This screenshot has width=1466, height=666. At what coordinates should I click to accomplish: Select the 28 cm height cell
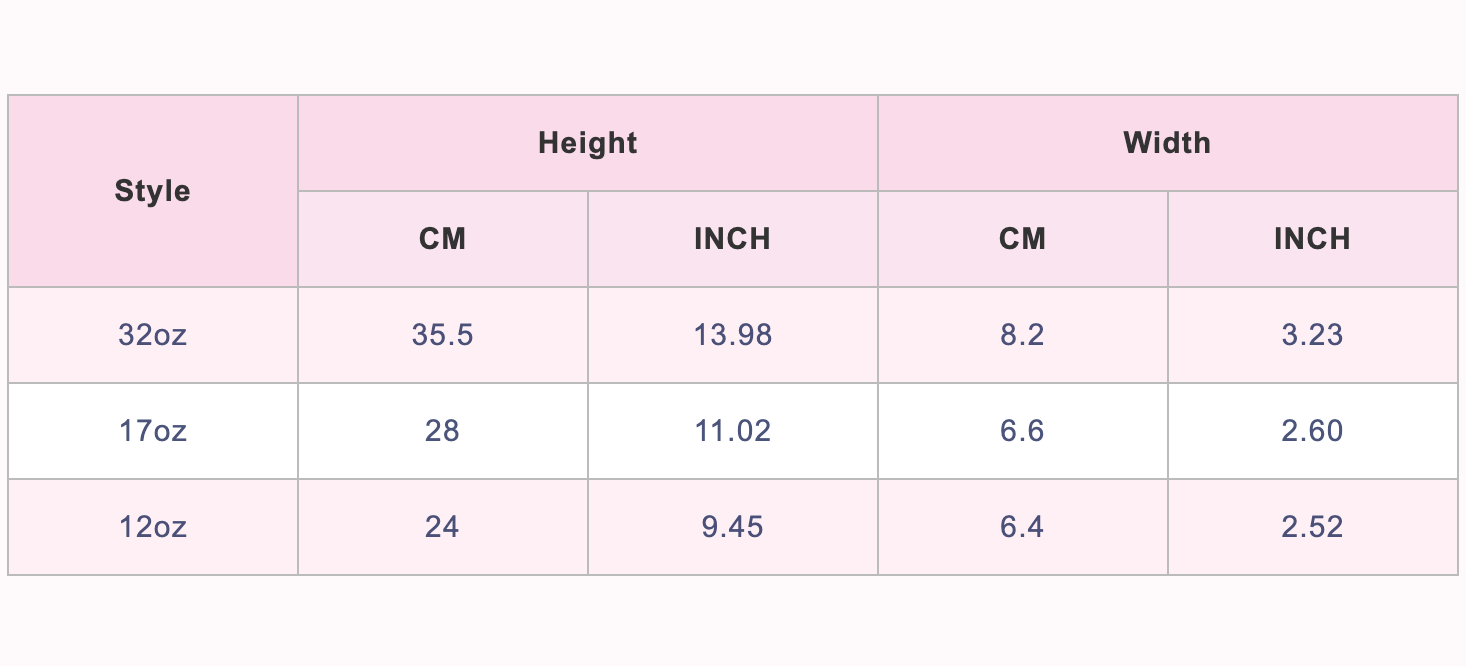pyautogui.click(x=442, y=431)
